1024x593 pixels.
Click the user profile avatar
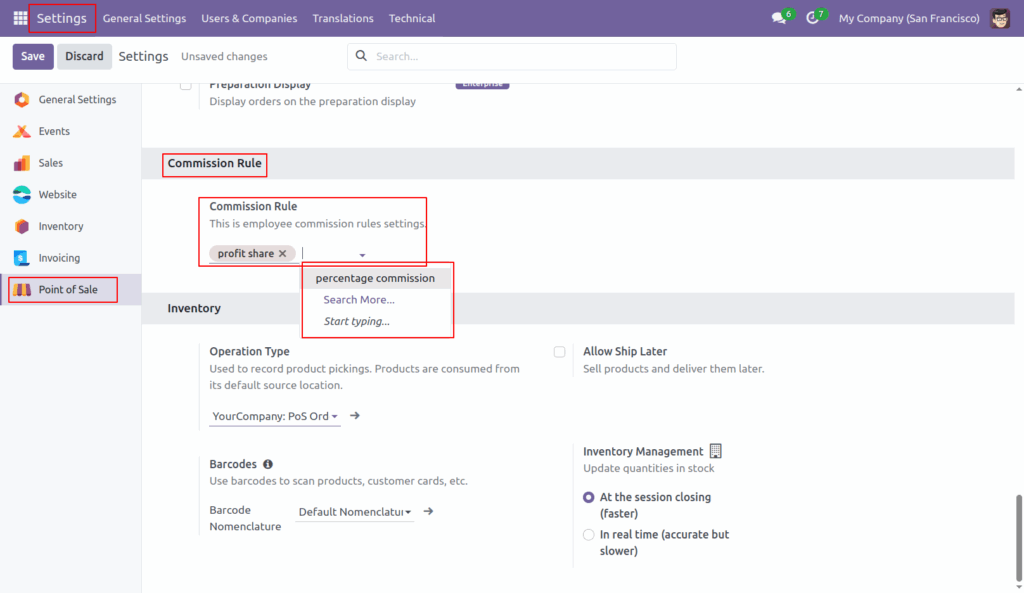pos(999,18)
